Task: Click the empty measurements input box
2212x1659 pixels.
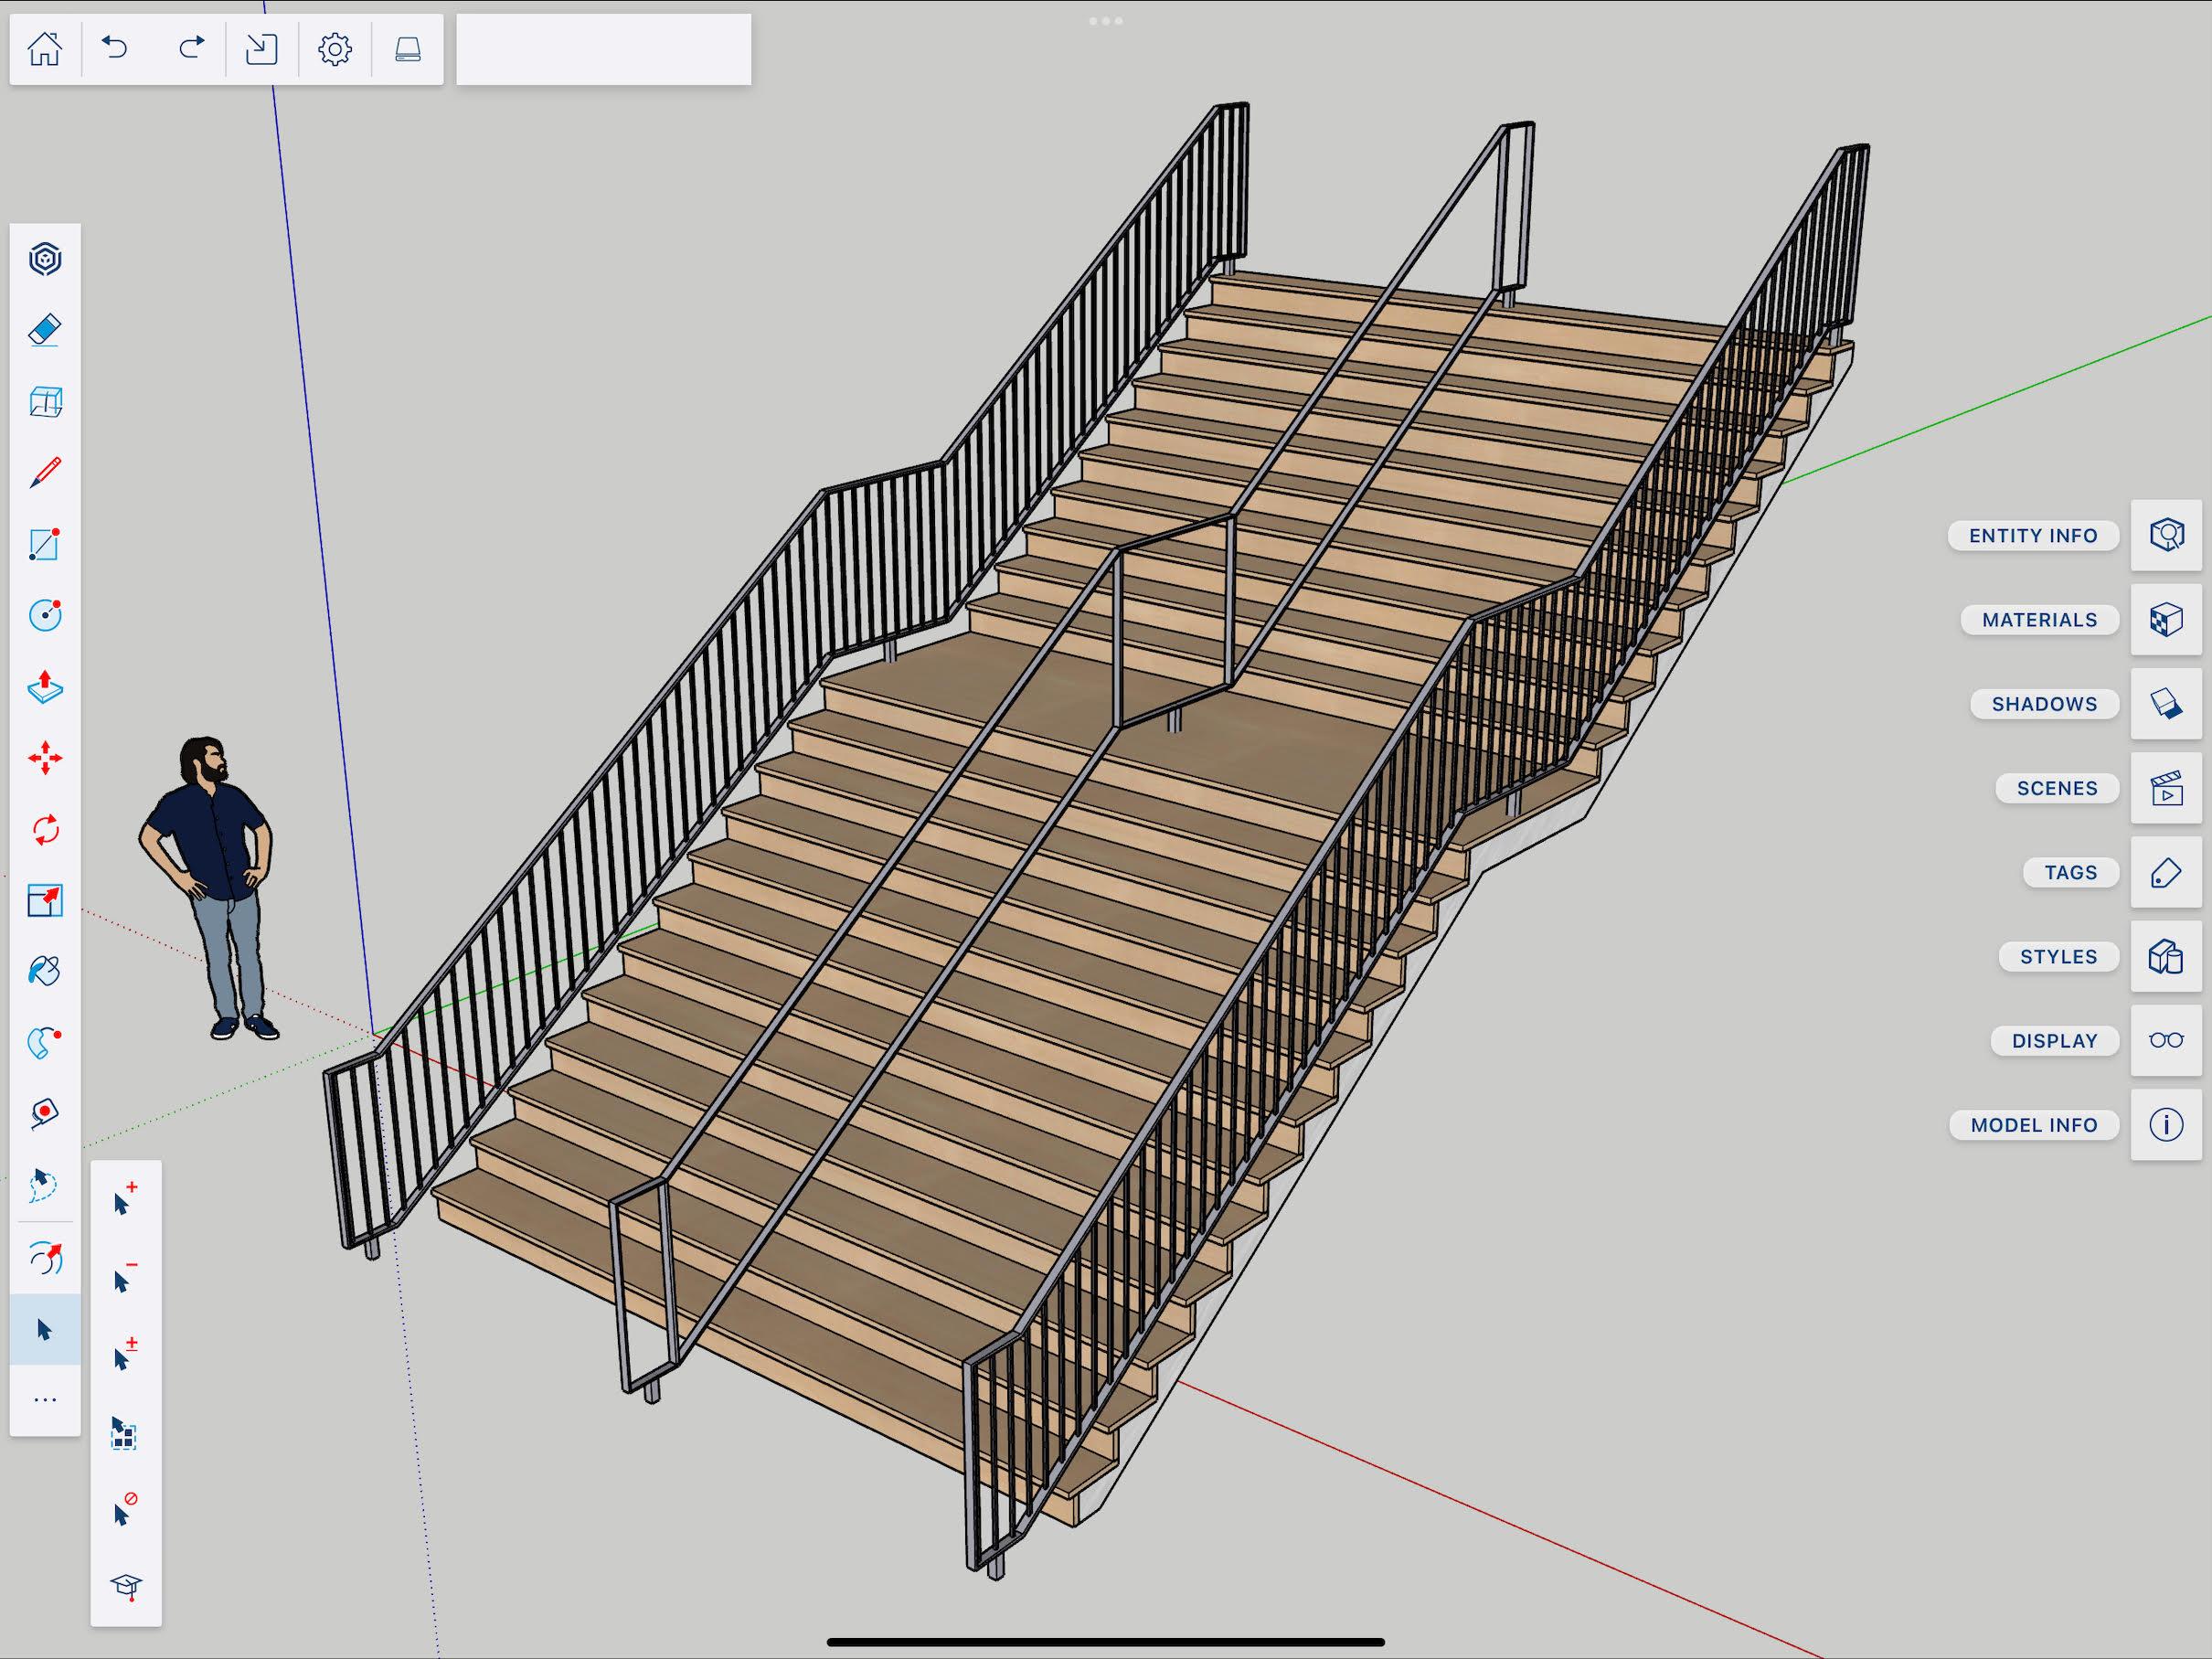Action: click(x=603, y=49)
